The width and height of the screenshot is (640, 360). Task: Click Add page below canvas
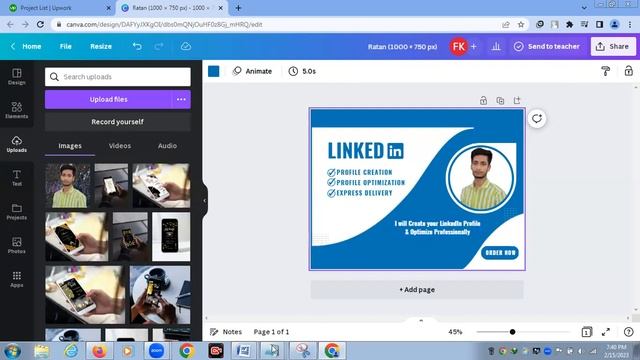417,289
